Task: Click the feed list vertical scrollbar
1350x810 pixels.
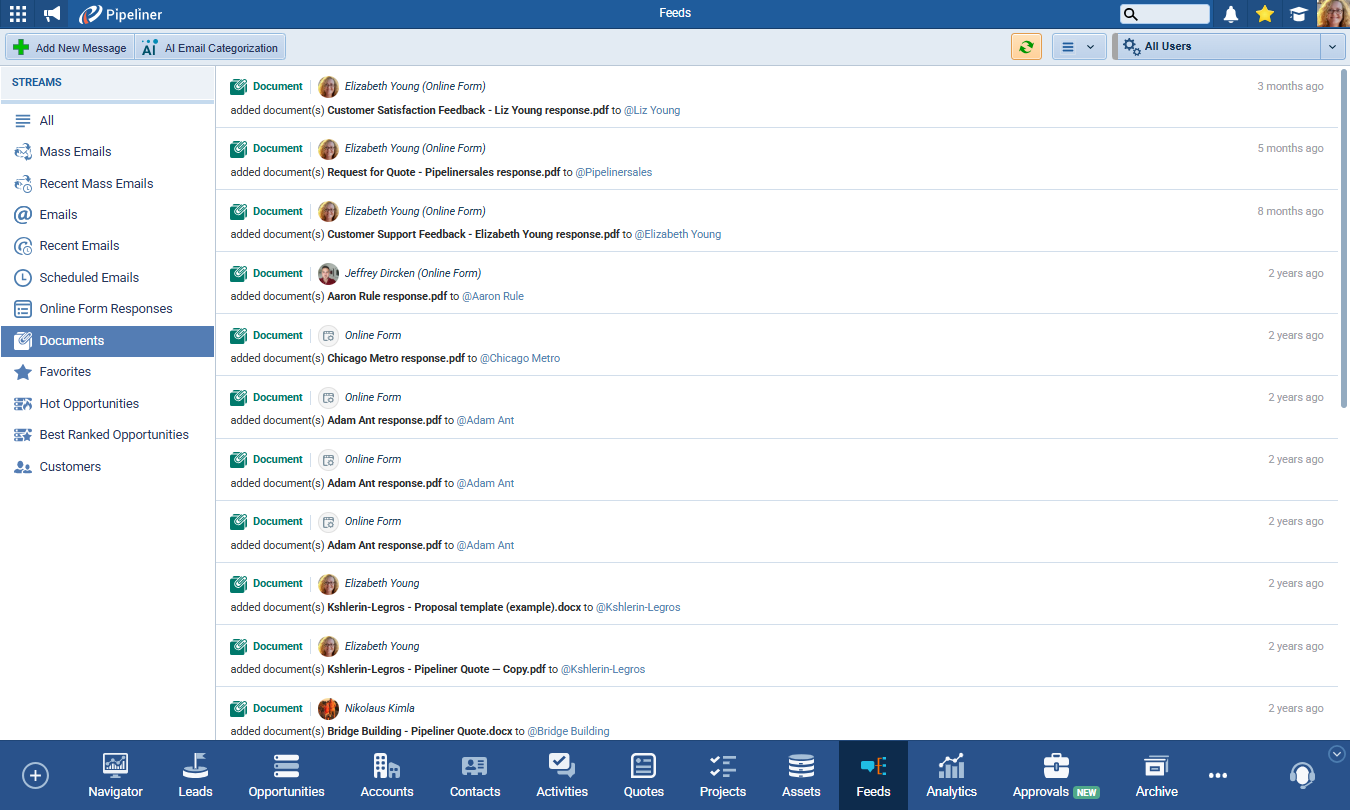Action: pyautogui.click(x=1344, y=238)
